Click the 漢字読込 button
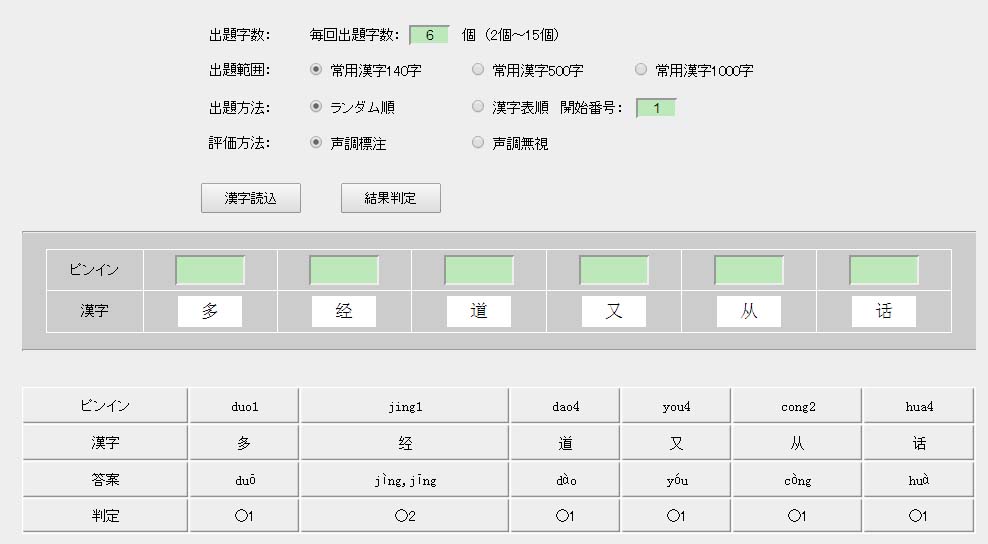988x544 pixels. point(250,198)
